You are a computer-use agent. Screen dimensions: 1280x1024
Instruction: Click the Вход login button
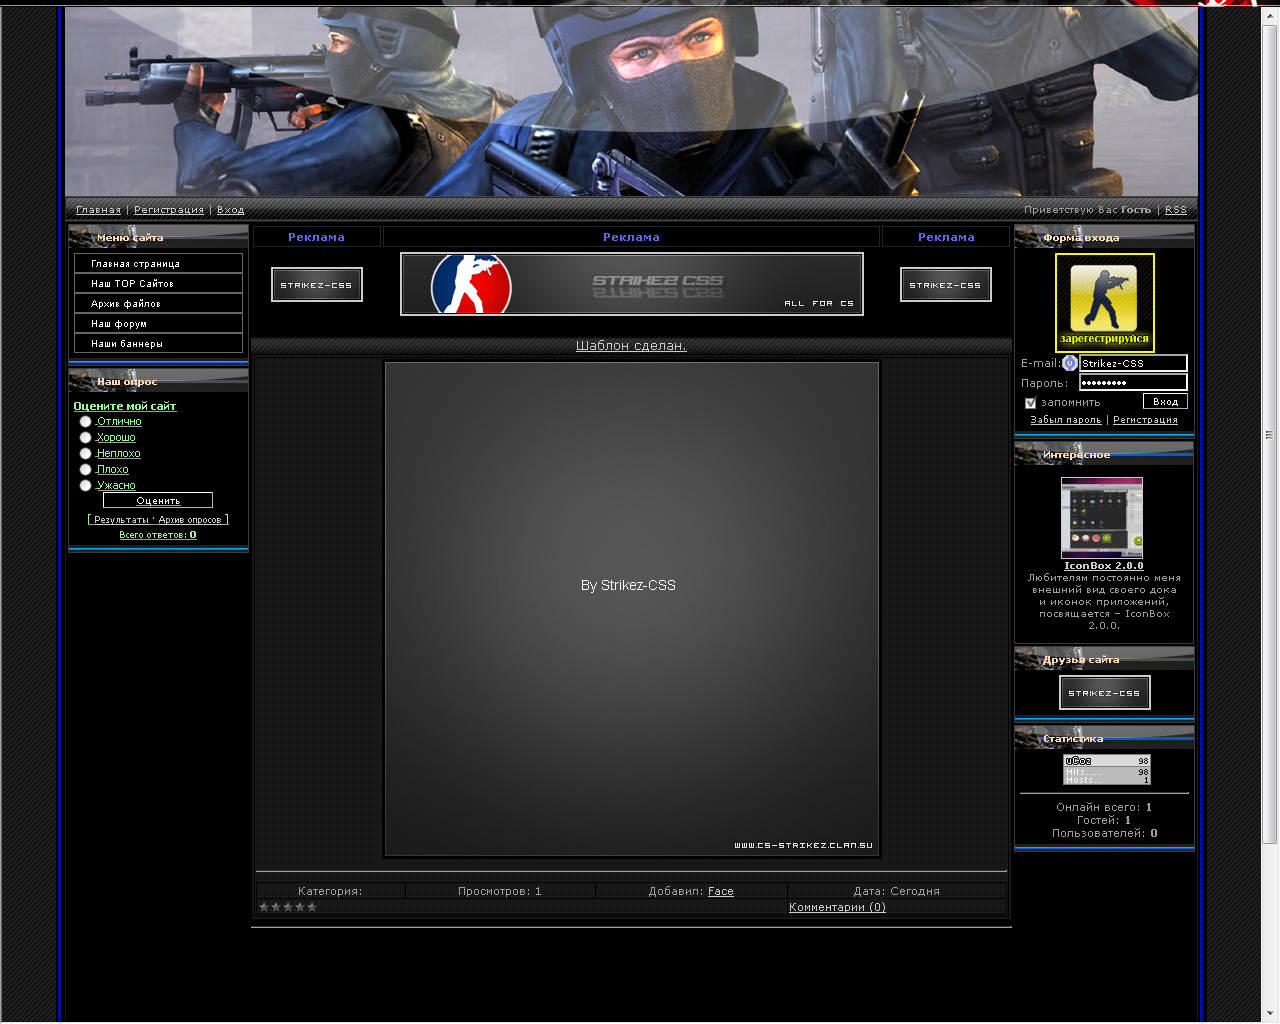point(1165,401)
